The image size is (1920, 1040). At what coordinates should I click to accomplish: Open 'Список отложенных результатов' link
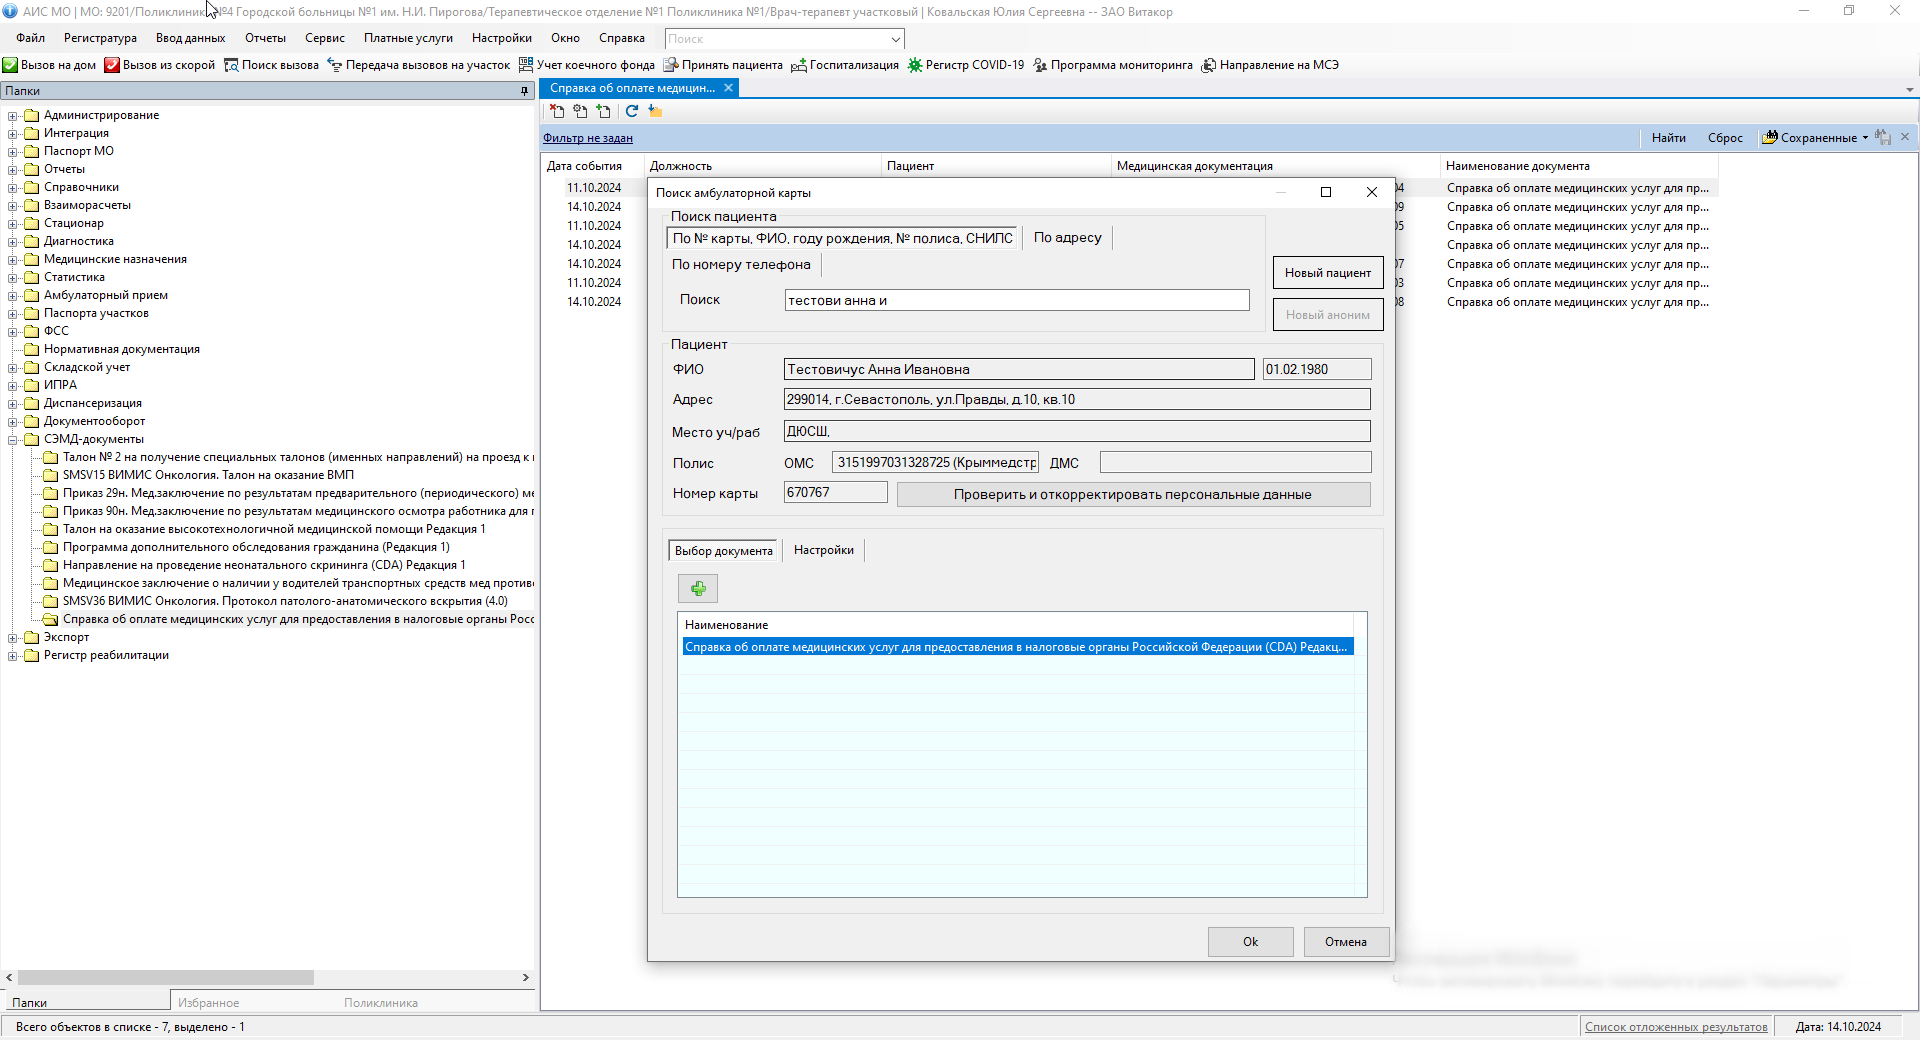tap(1676, 1027)
